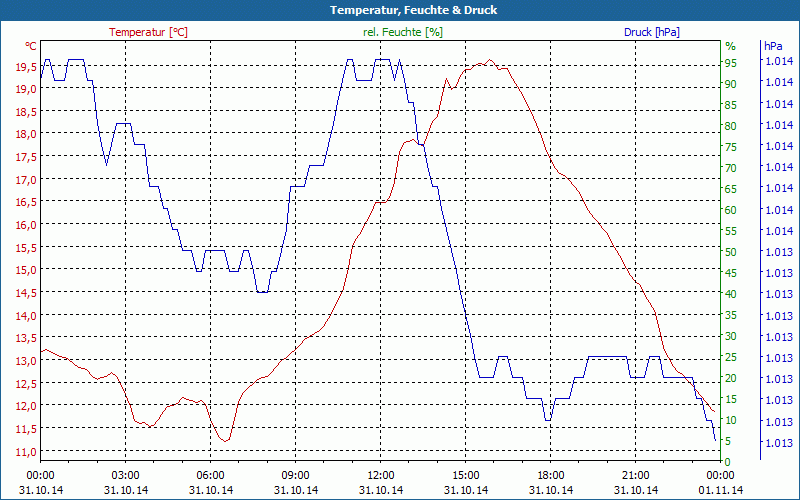Click the 35 humidity tick label

(731, 315)
